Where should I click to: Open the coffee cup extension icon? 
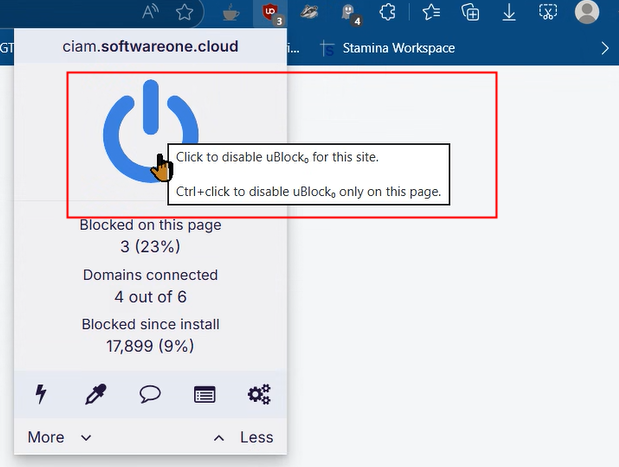click(x=228, y=13)
